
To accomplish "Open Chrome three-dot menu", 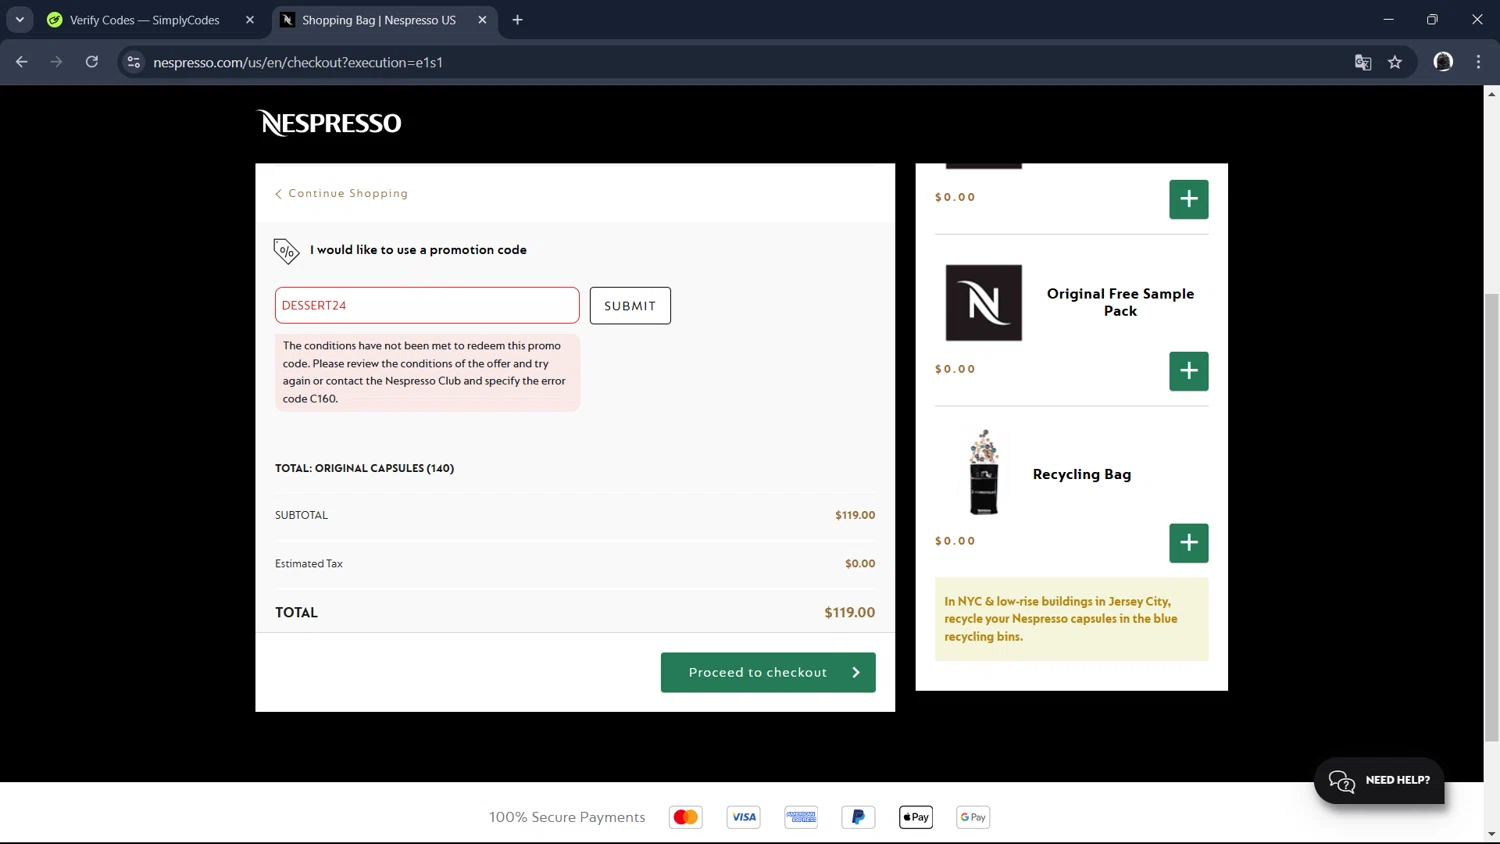I will click(x=1478, y=62).
